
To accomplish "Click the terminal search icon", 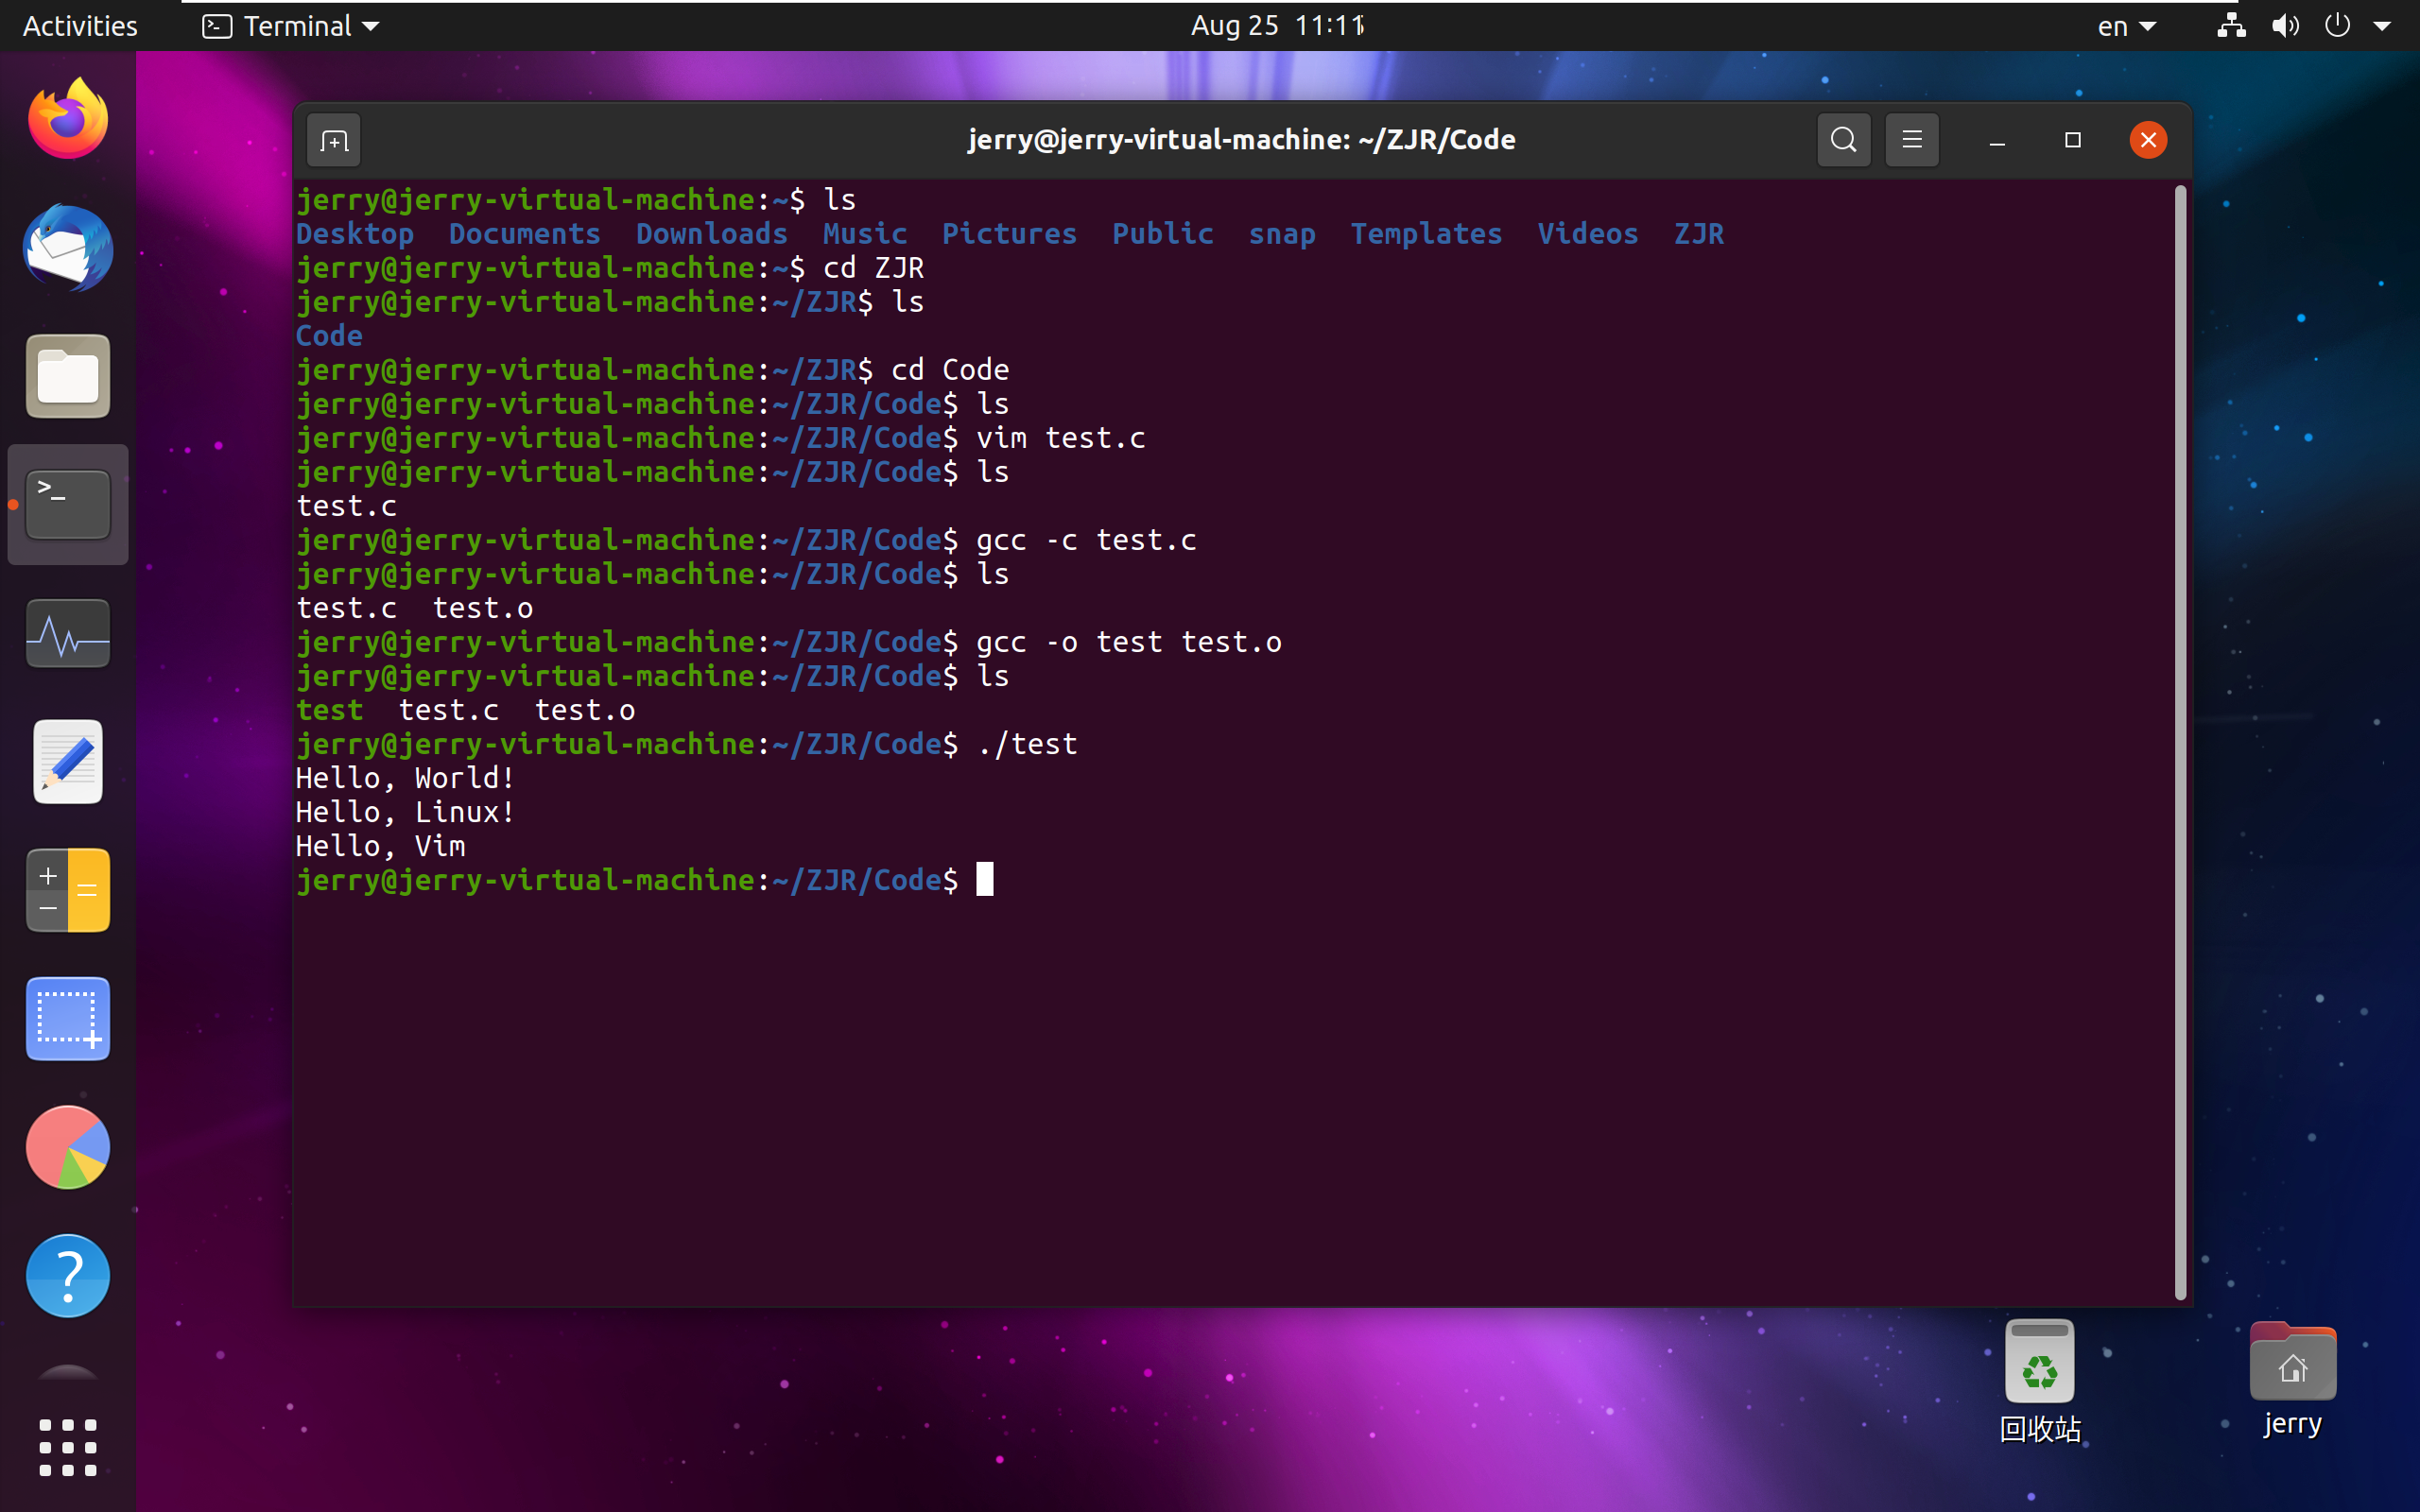I will 1843,140.
